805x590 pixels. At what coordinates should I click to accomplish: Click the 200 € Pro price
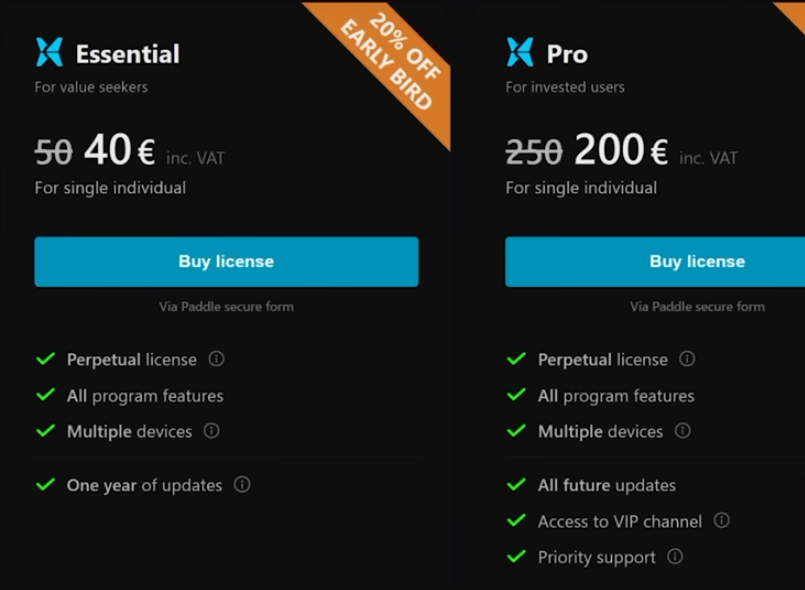pyautogui.click(x=620, y=151)
